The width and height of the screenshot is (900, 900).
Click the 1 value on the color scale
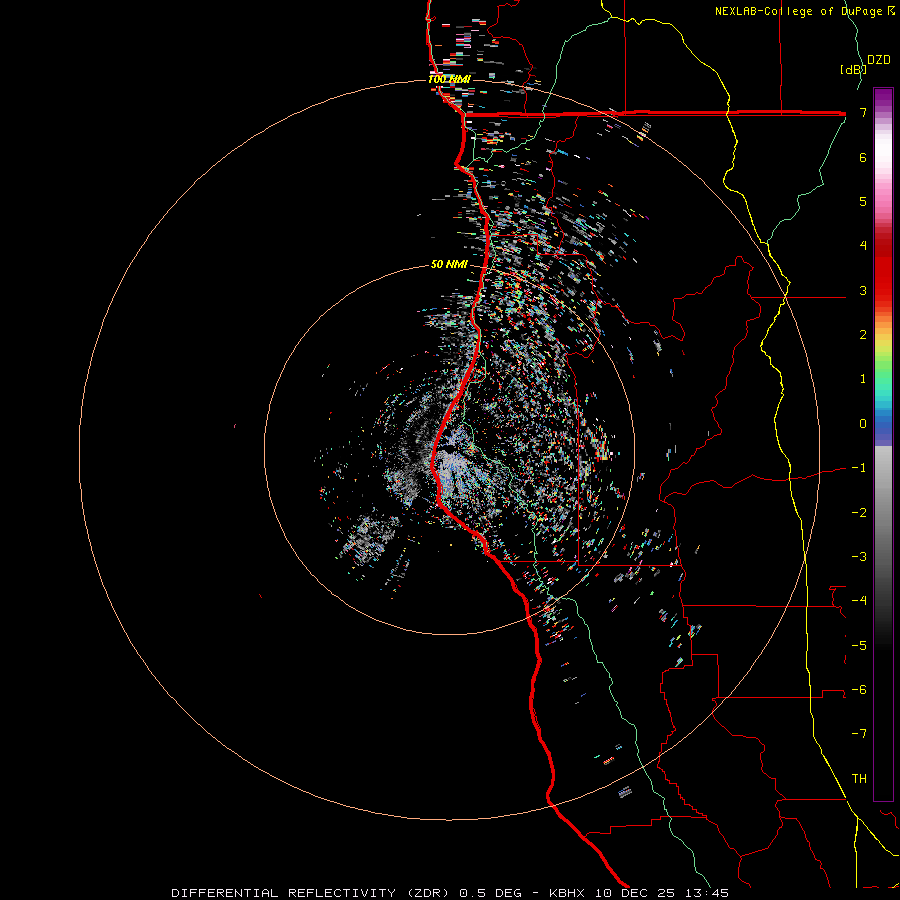(x=863, y=379)
